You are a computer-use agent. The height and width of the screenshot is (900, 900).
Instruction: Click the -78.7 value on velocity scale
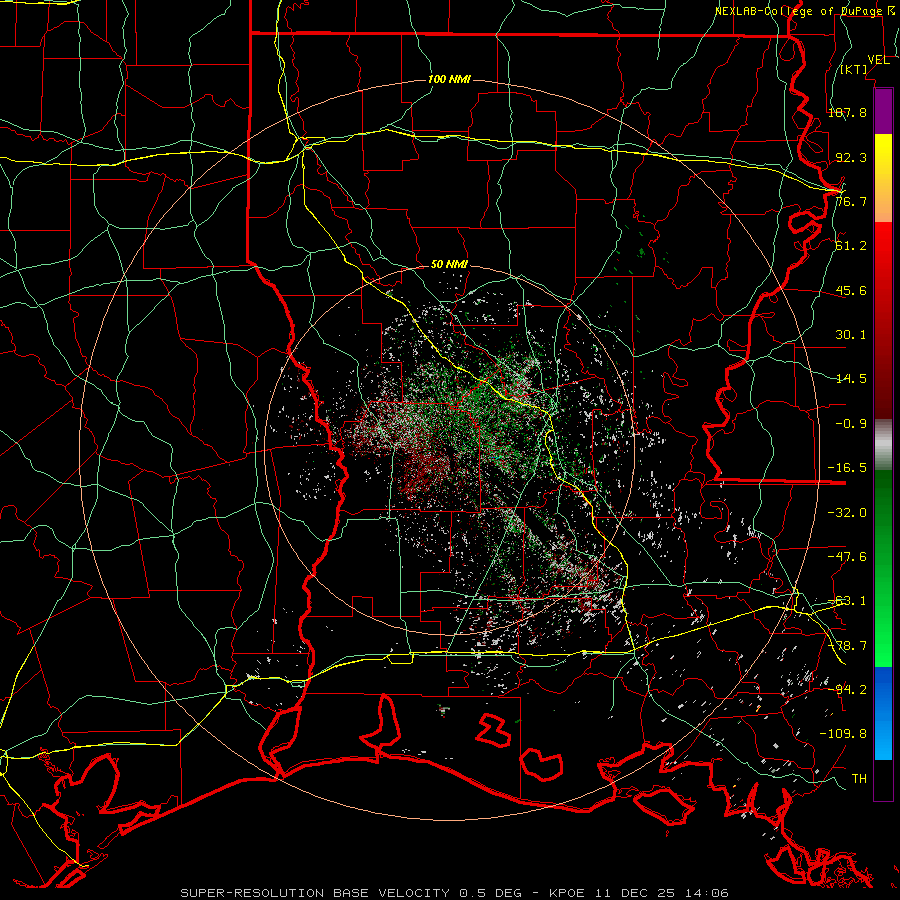pos(847,646)
